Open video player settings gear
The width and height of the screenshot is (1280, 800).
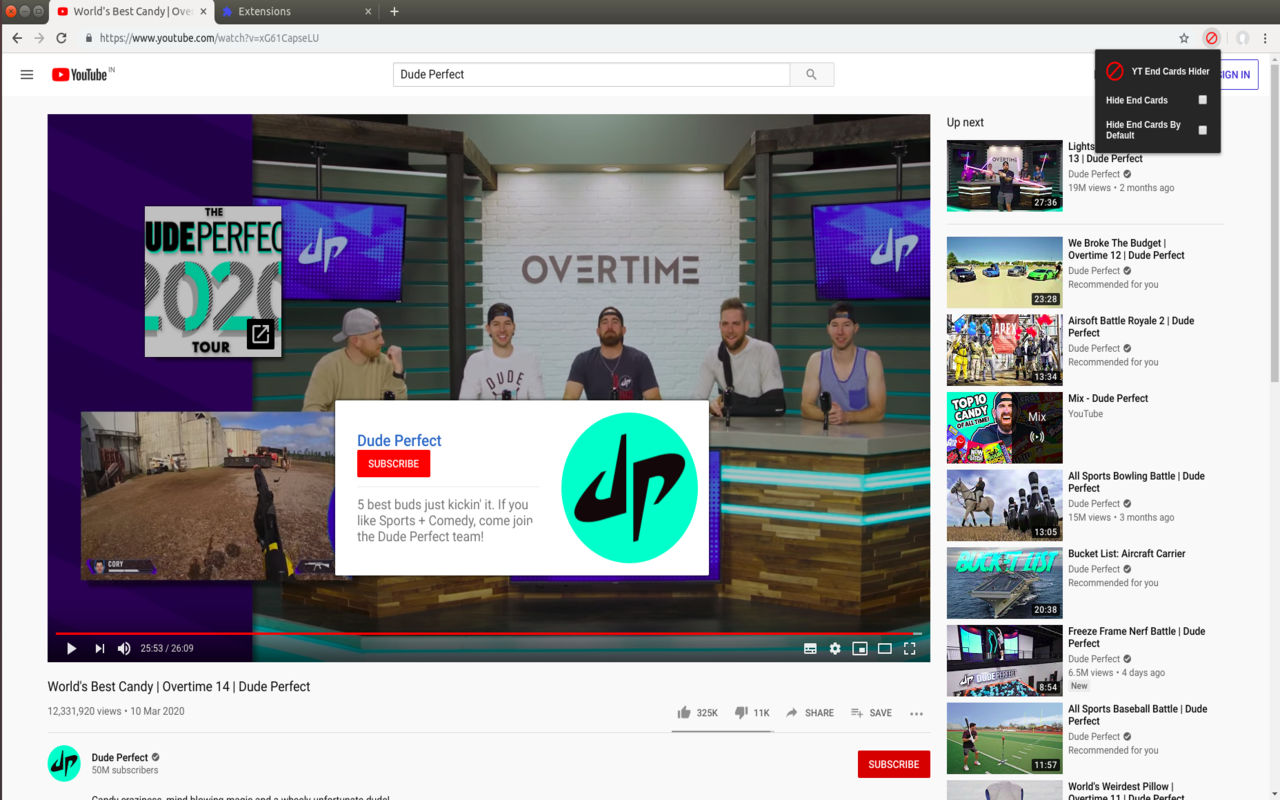pyautogui.click(x=835, y=648)
